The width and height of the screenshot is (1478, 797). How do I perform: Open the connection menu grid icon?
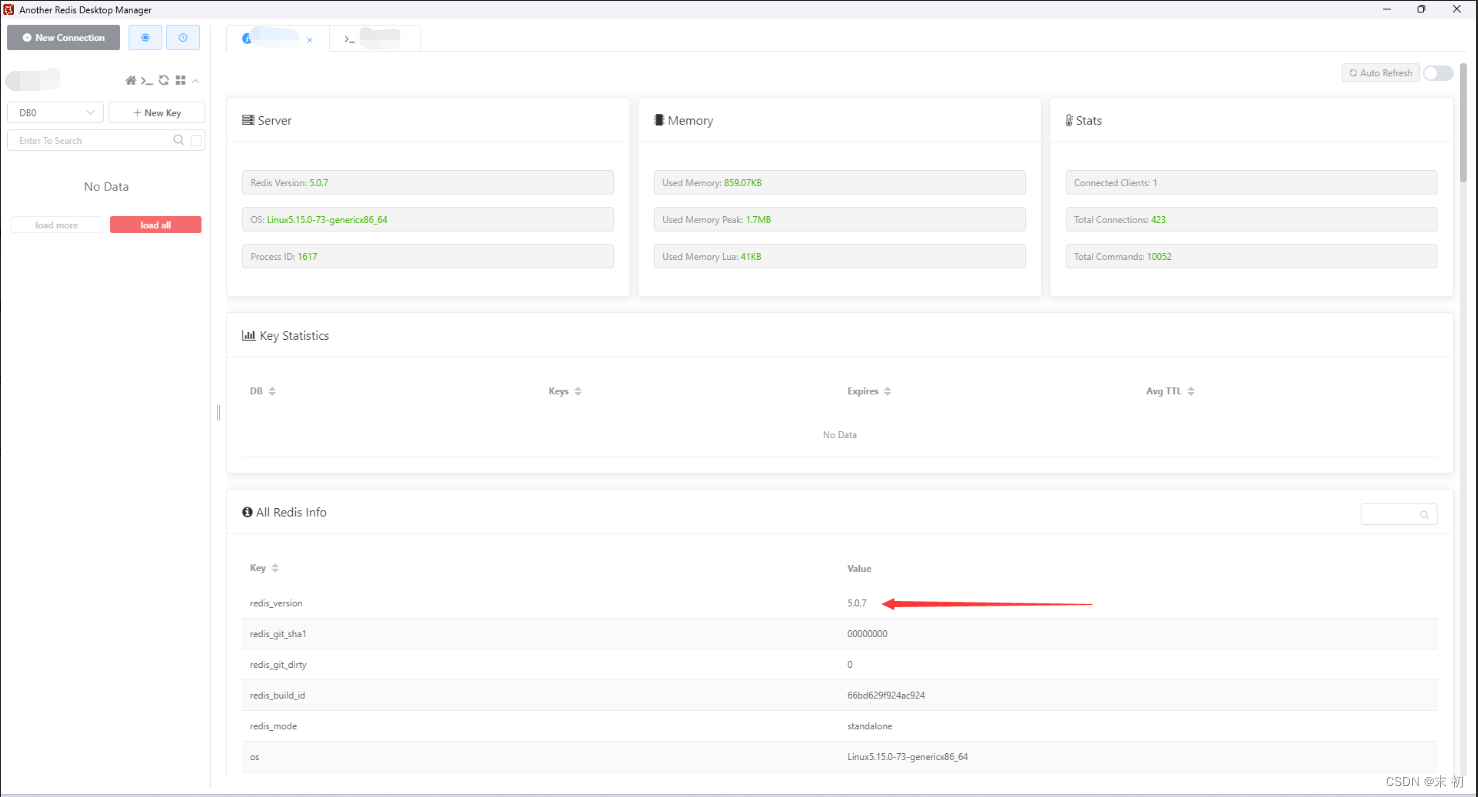click(180, 80)
